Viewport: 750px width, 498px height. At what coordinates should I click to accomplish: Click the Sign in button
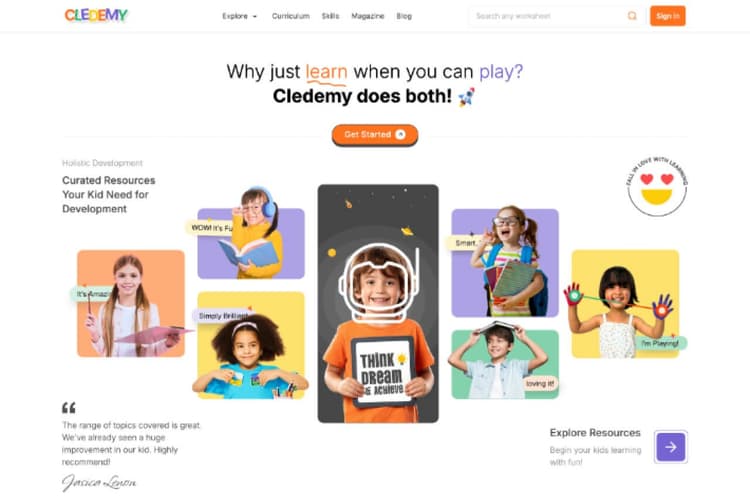pyautogui.click(x=668, y=16)
